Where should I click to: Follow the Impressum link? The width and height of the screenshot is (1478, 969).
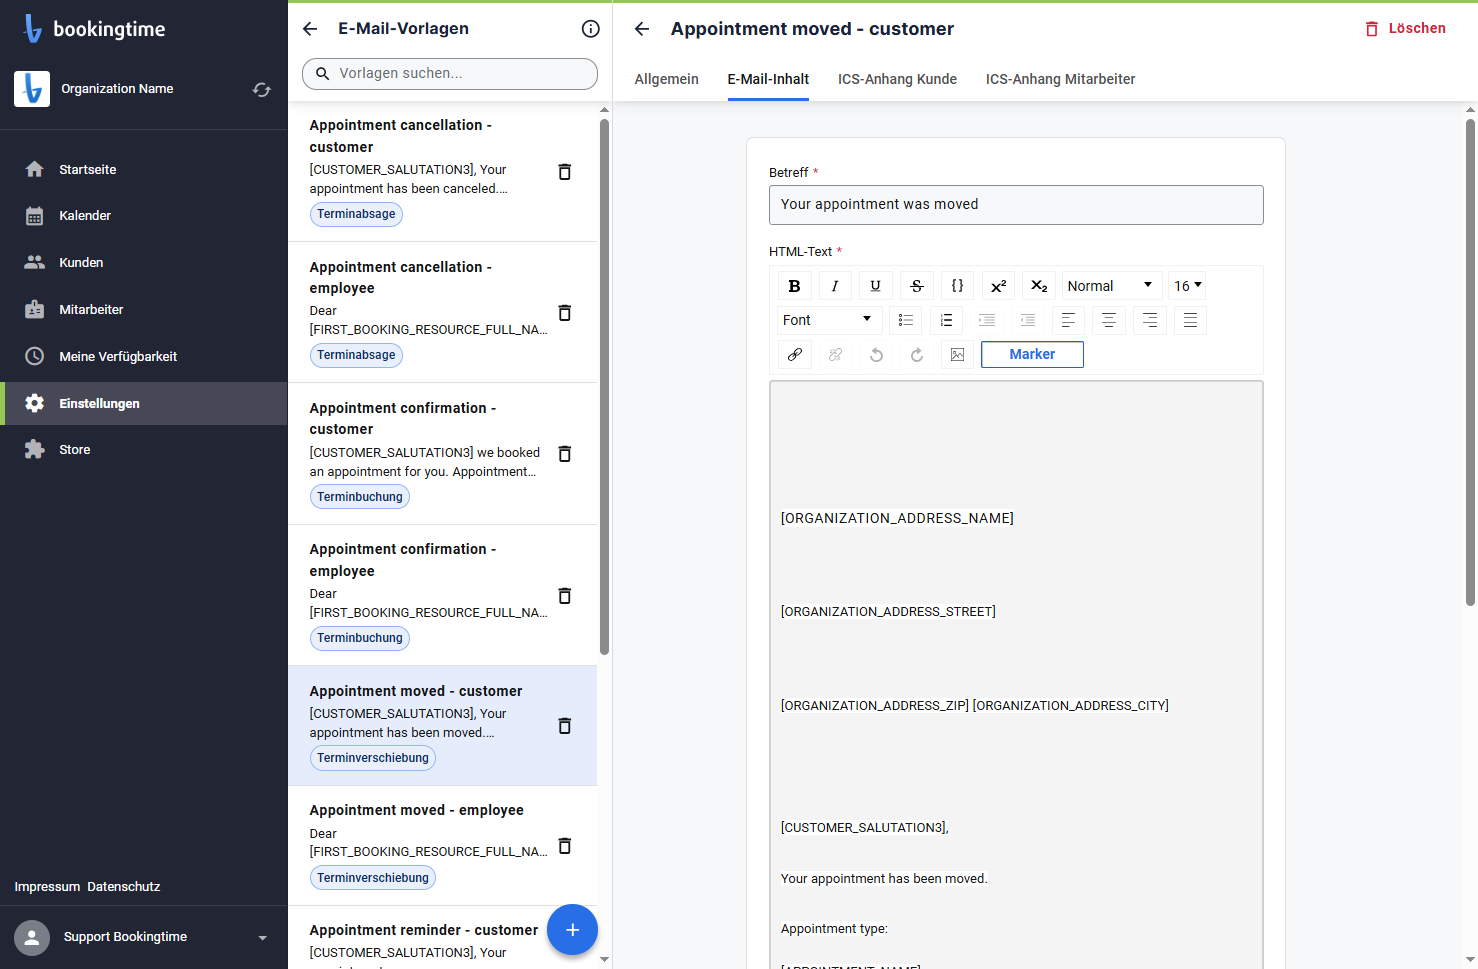[47, 887]
